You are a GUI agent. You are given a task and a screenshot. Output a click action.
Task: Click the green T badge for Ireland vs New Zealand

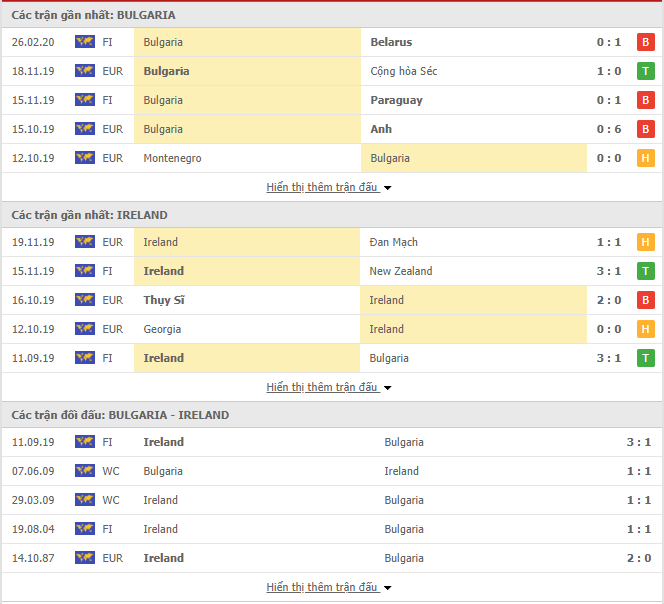(645, 271)
